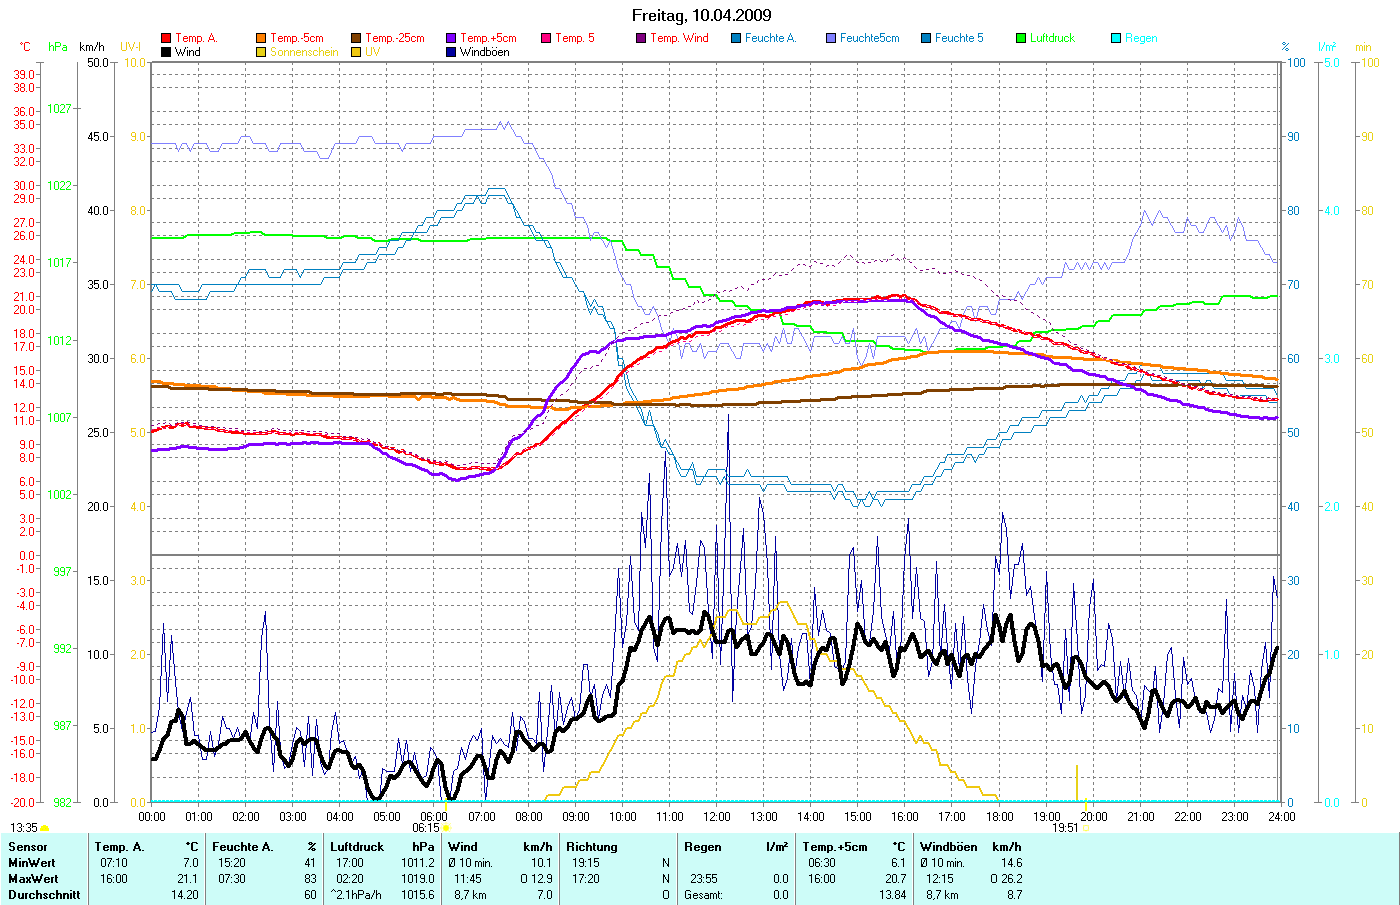The image size is (1400, 905).
Task: Click the dark blue Windböen legend swatch
Action: click(x=451, y=52)
